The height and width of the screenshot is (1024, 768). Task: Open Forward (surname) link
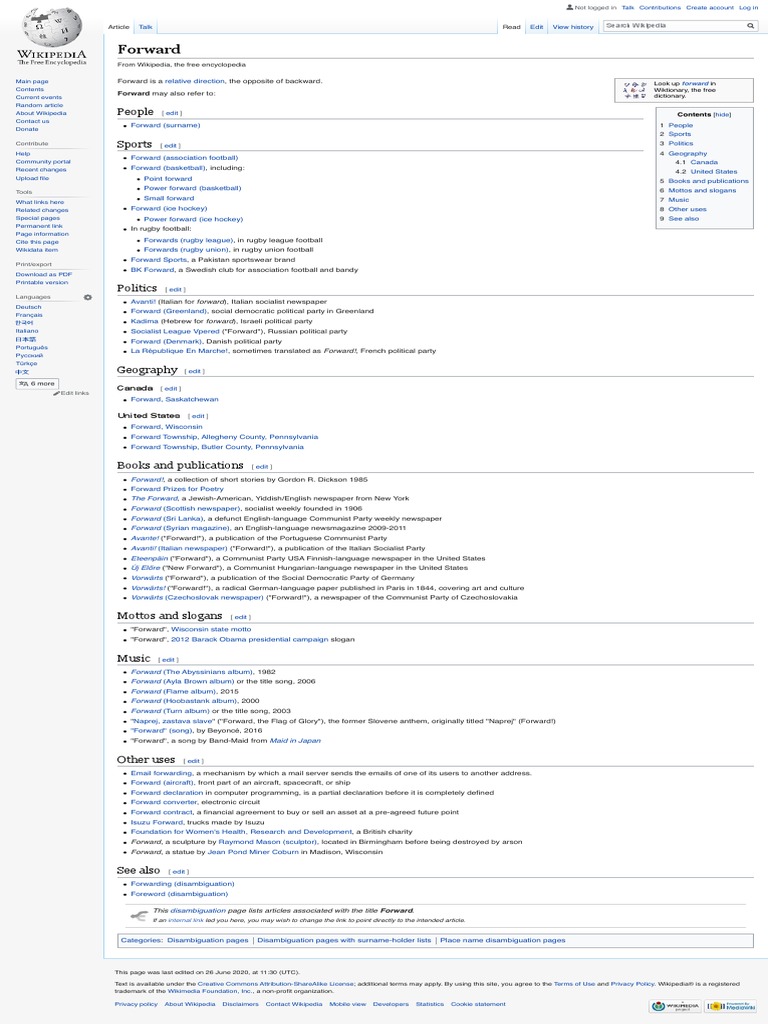tap(165, 125)
